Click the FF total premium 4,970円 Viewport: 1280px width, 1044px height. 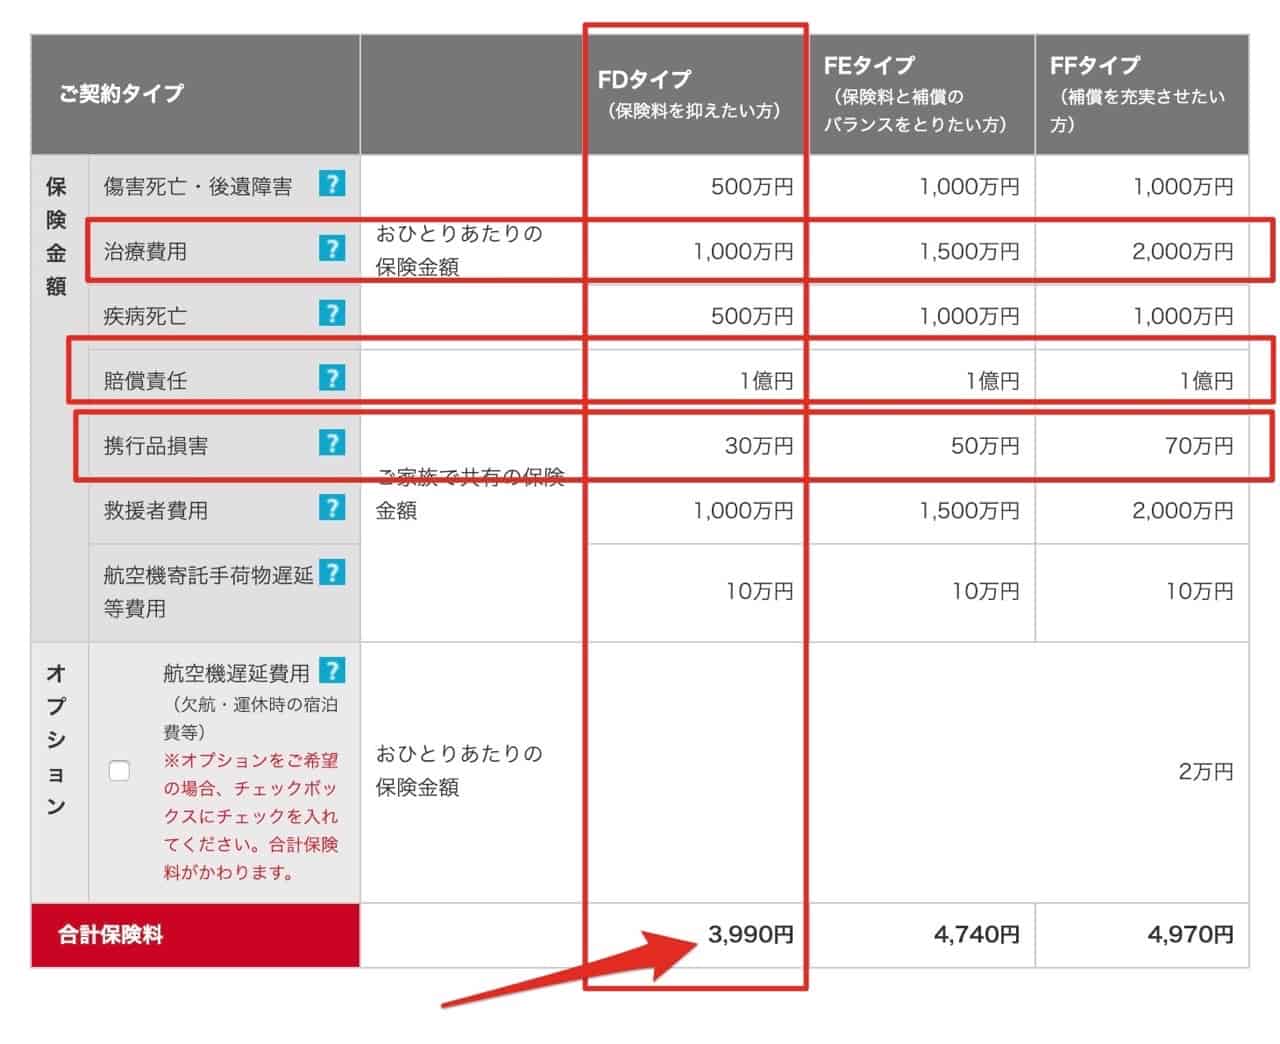[x=1190, y=935]
